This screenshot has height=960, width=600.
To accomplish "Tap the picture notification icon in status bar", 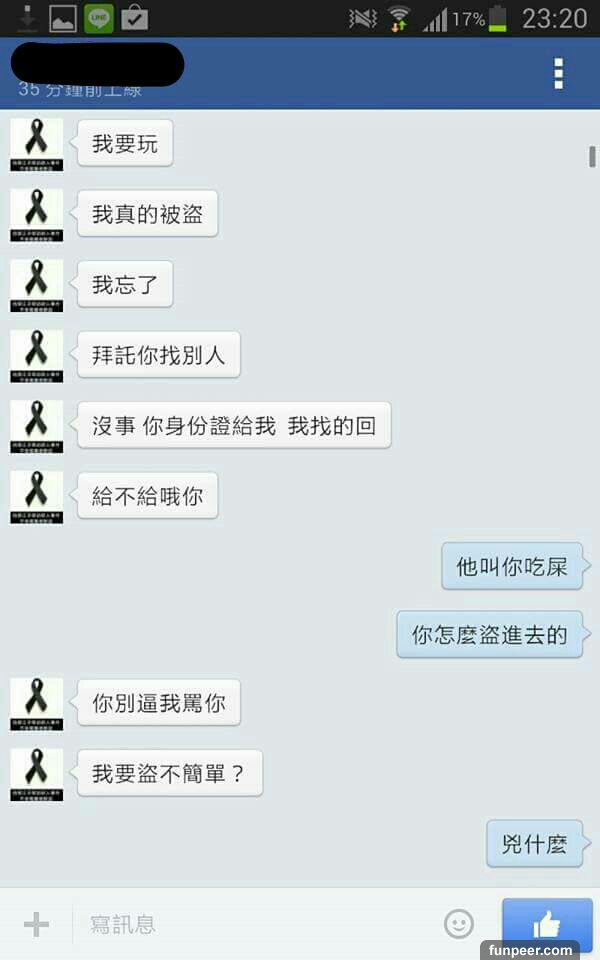I will coord(62,18).
